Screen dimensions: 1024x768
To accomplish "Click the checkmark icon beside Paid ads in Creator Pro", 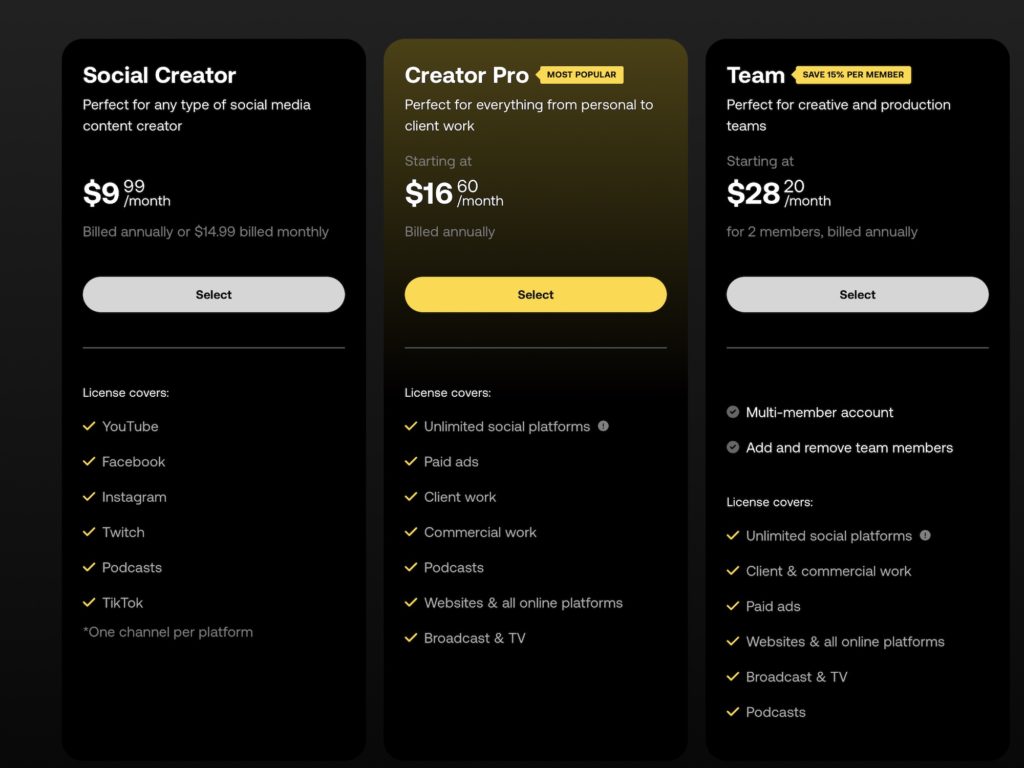I will coord(411,462).
